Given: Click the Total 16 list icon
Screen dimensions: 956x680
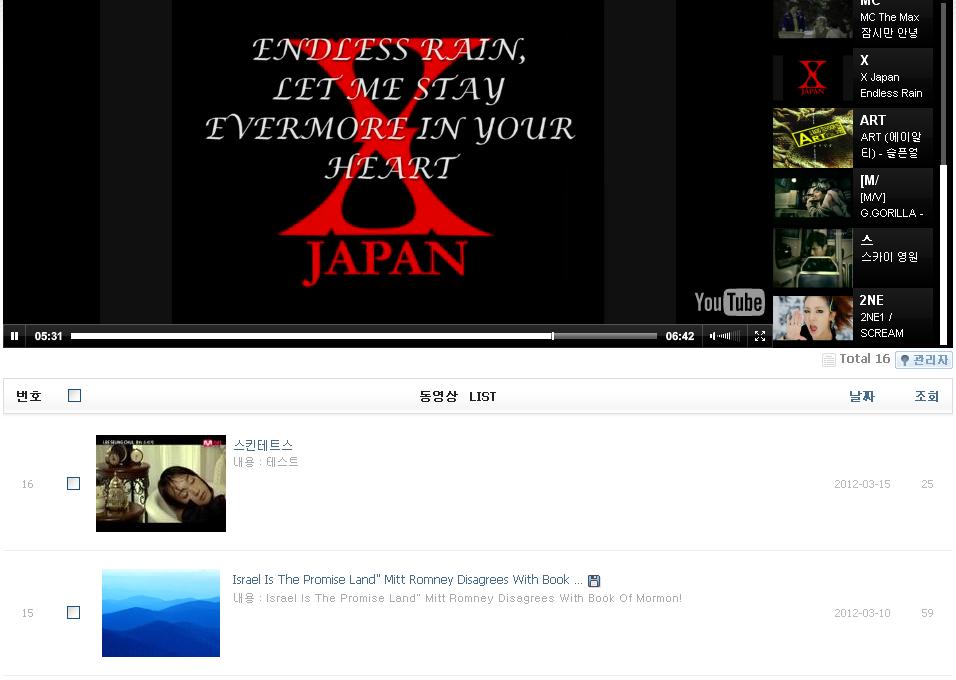Looking at the screenshot, I should [x=829, y=360].
